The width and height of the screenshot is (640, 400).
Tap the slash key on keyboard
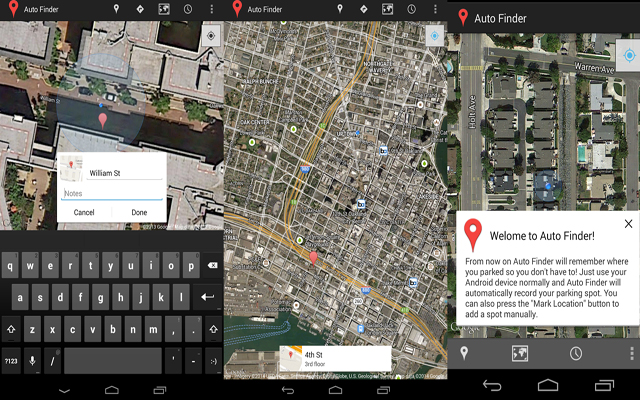coord(52,361)
